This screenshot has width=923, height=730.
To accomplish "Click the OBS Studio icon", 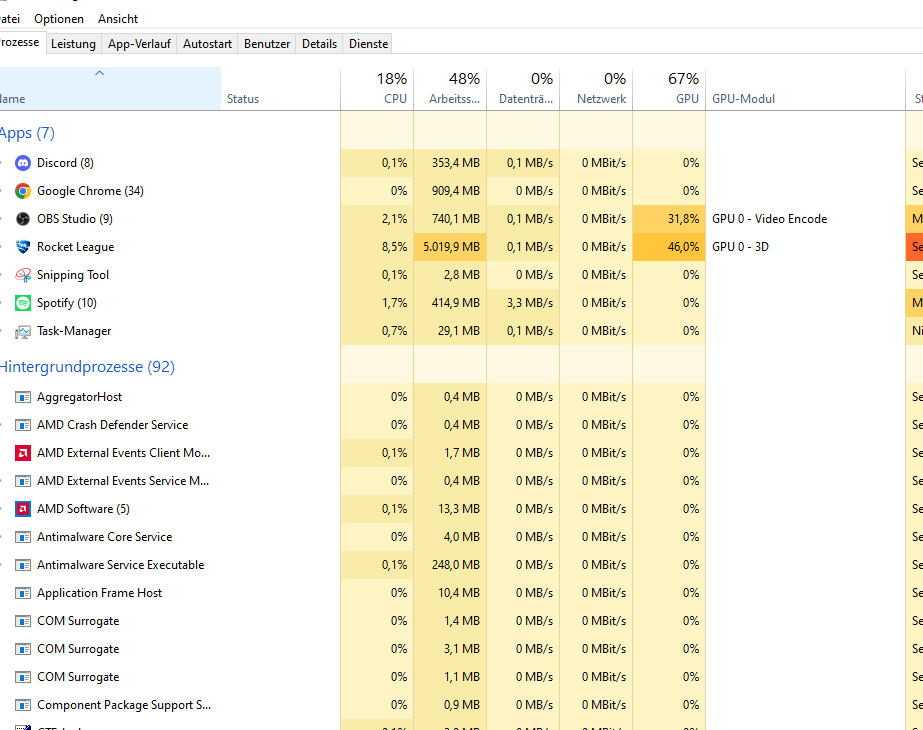I will pos(23,219).
